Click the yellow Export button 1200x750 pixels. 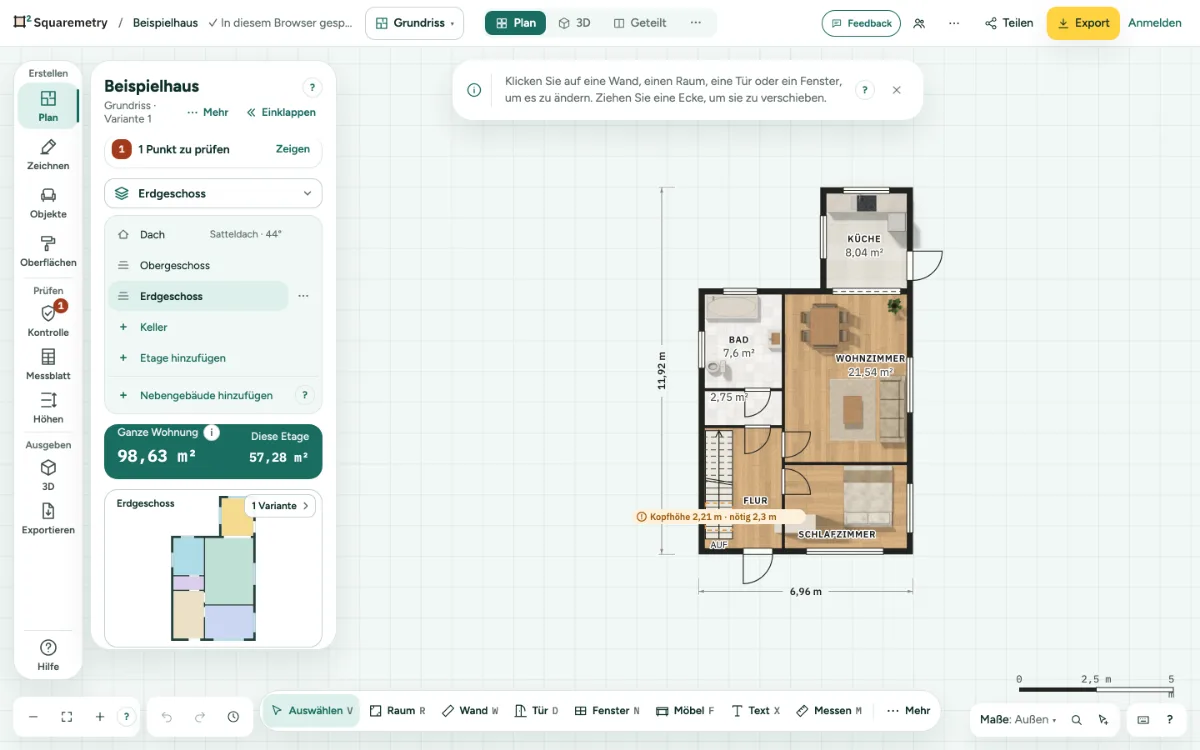(x=1083, y=23)
